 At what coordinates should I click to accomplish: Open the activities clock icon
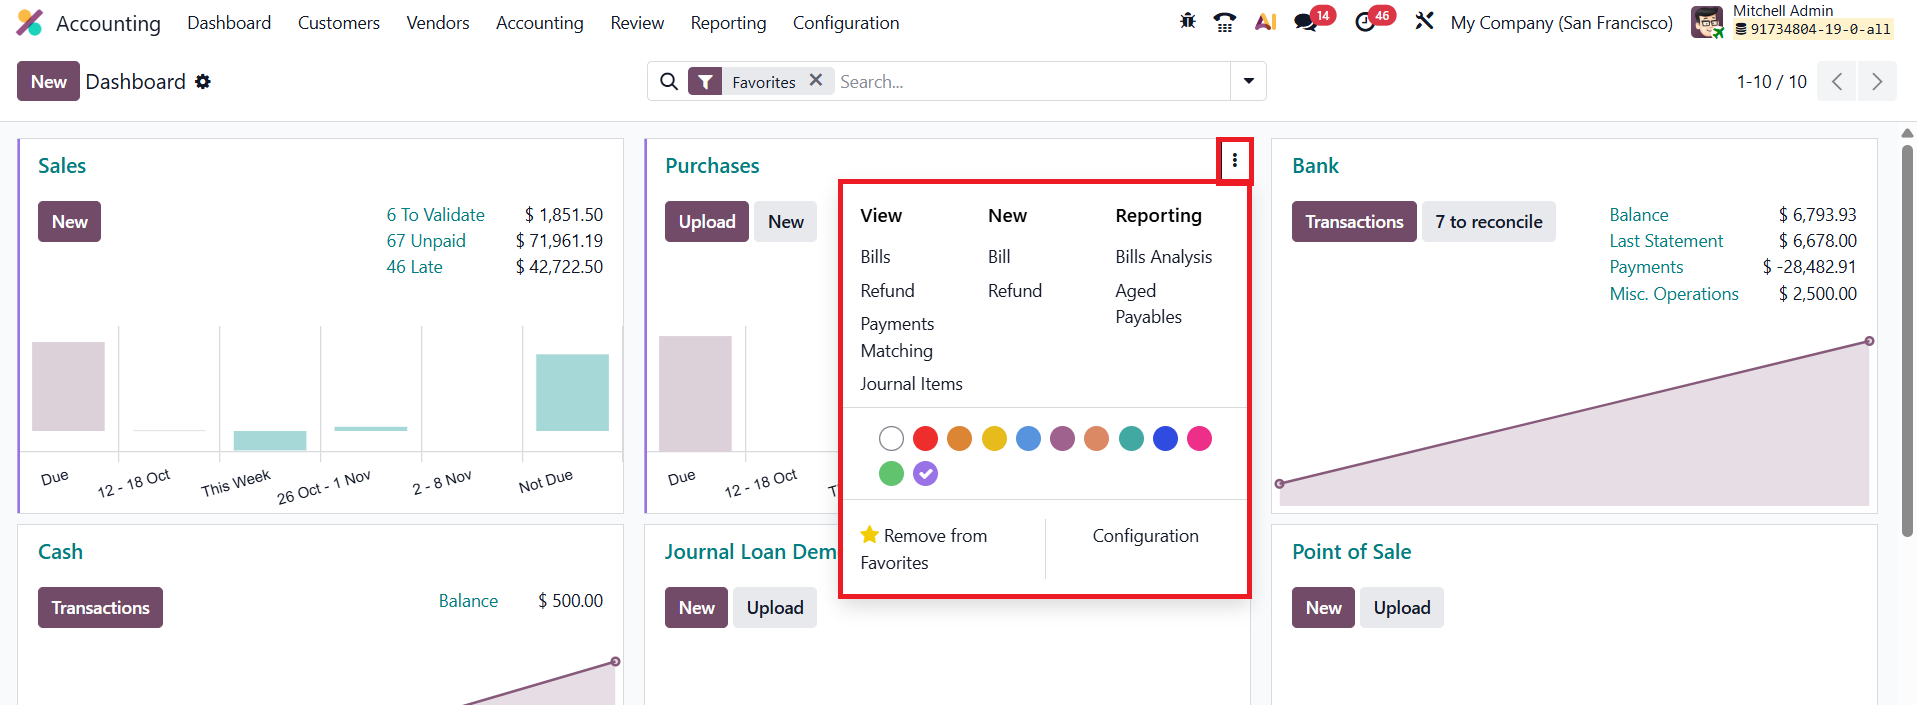pos(1365,22)
